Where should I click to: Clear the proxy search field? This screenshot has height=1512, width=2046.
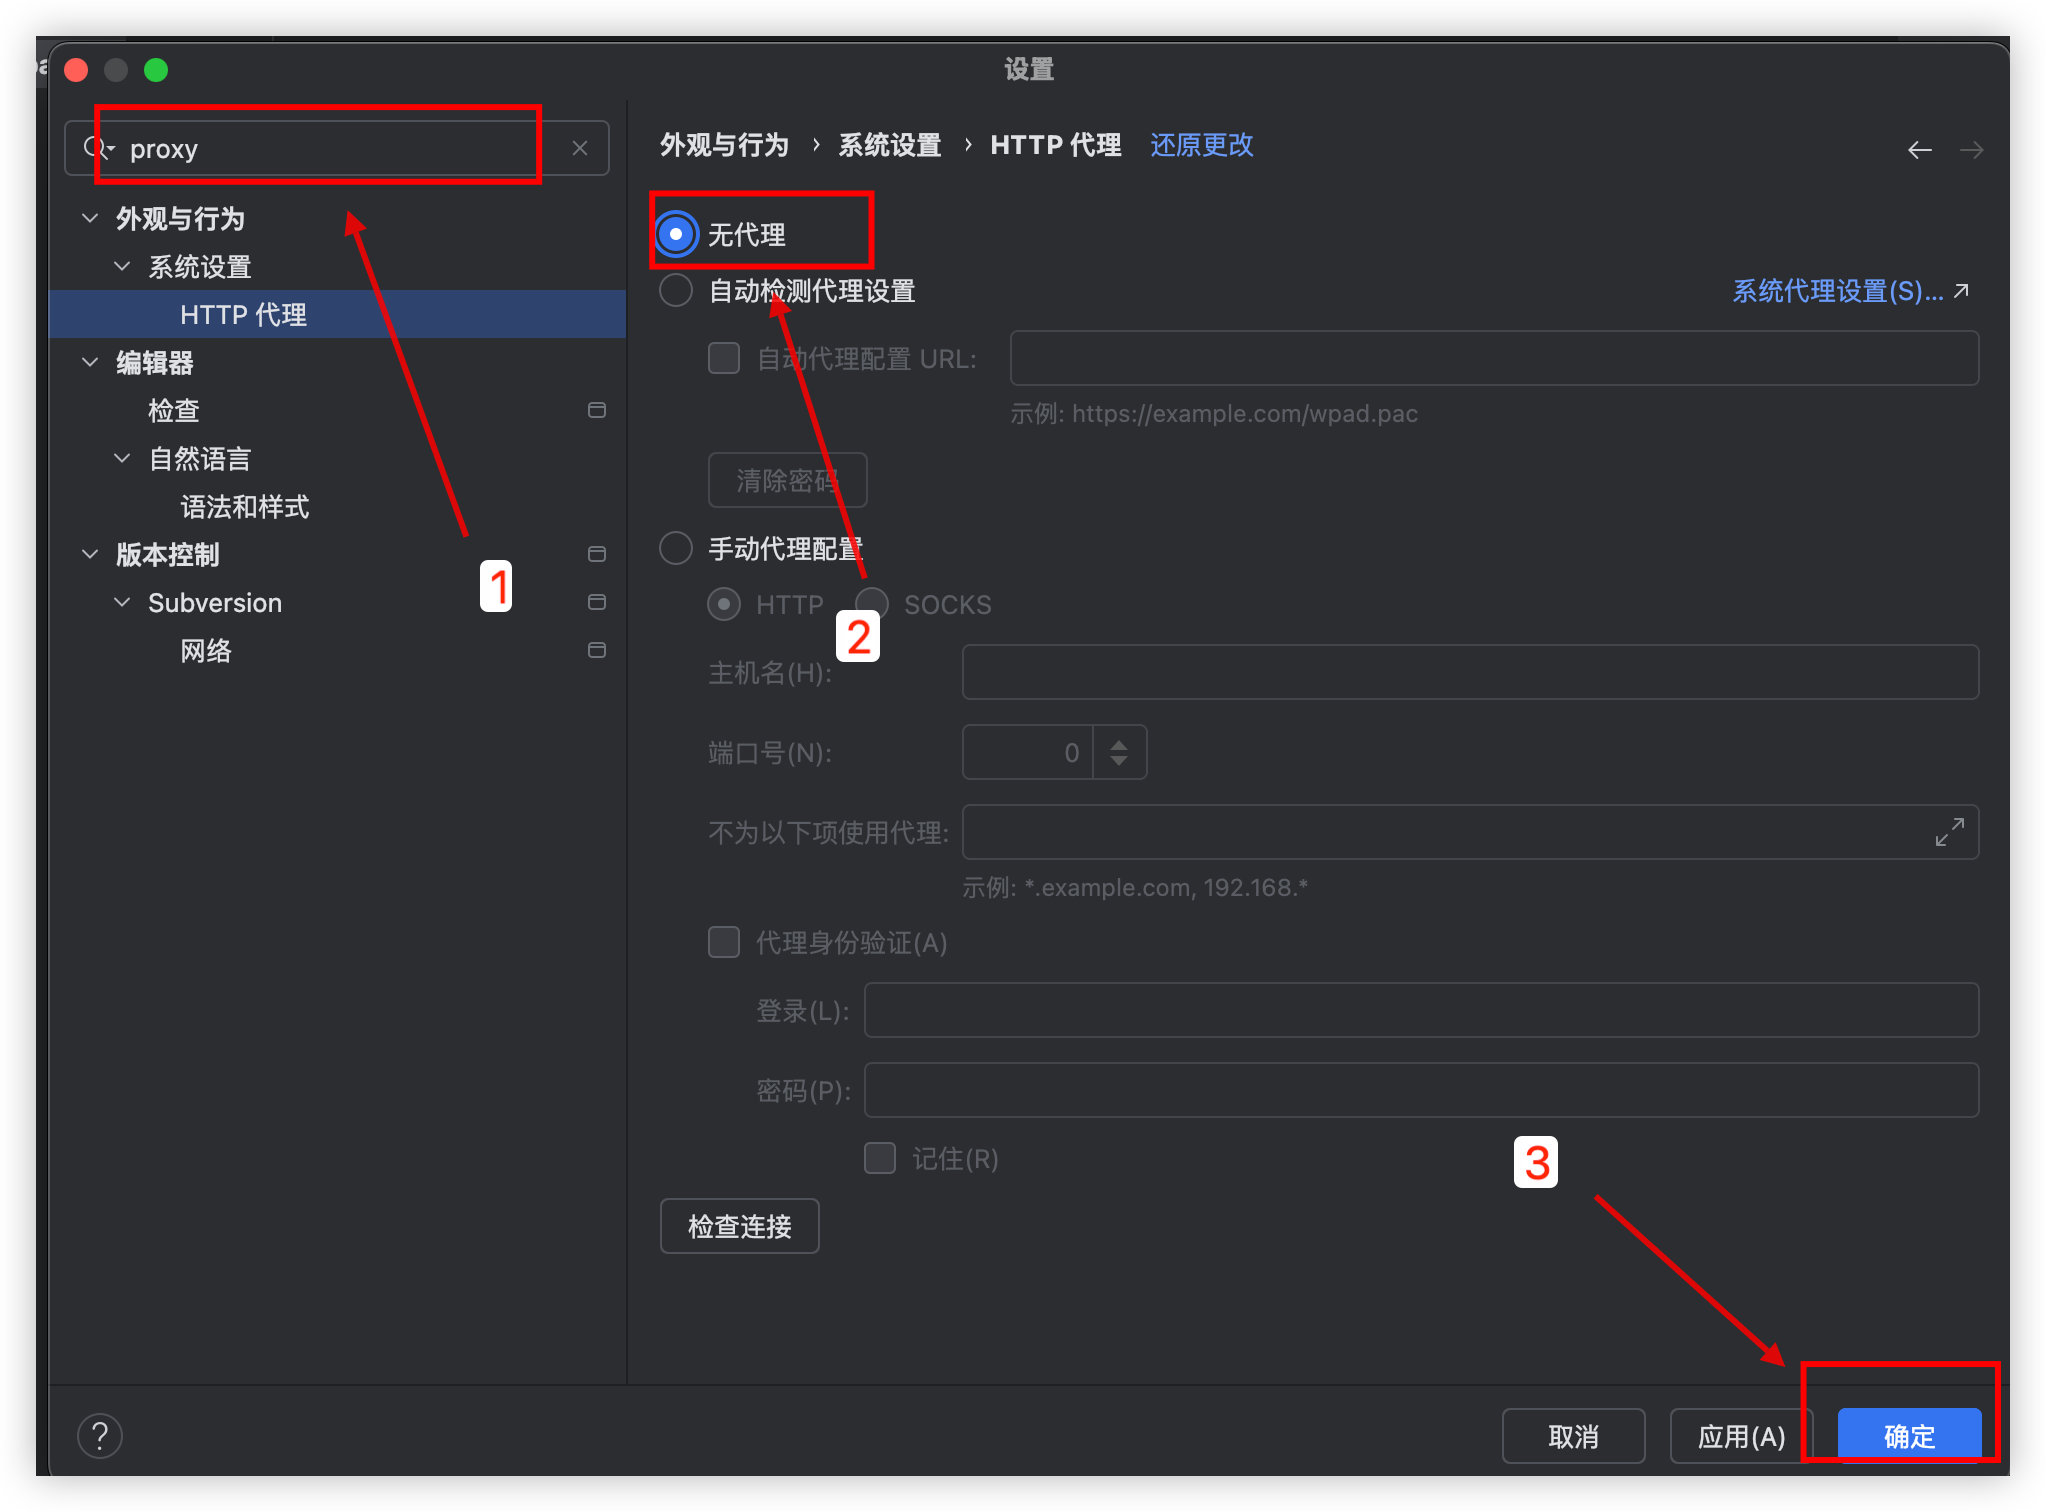[x=580, y=148]
